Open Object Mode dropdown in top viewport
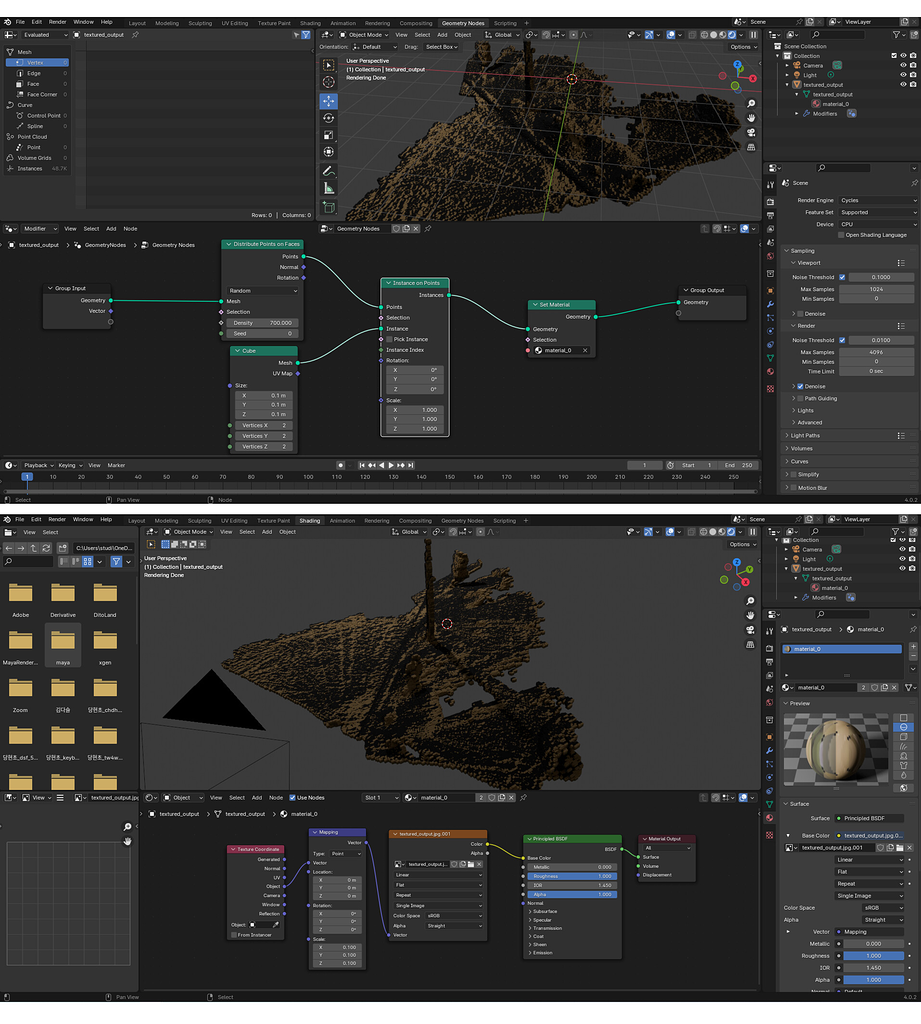 pos(364,35)
